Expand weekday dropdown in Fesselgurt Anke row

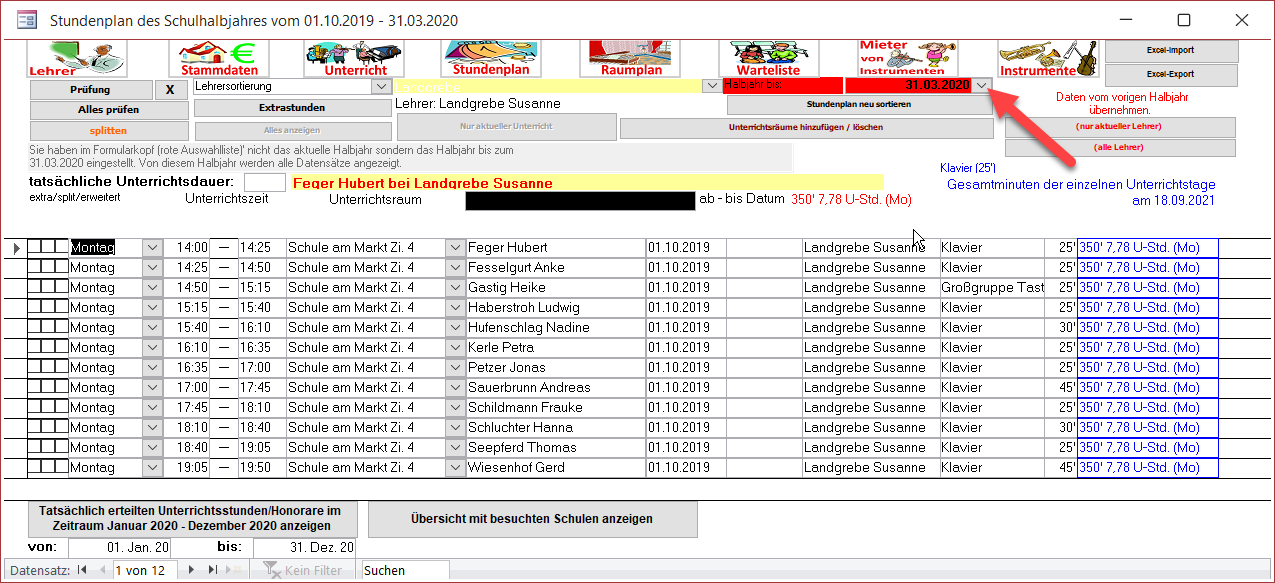pos(152,268)
